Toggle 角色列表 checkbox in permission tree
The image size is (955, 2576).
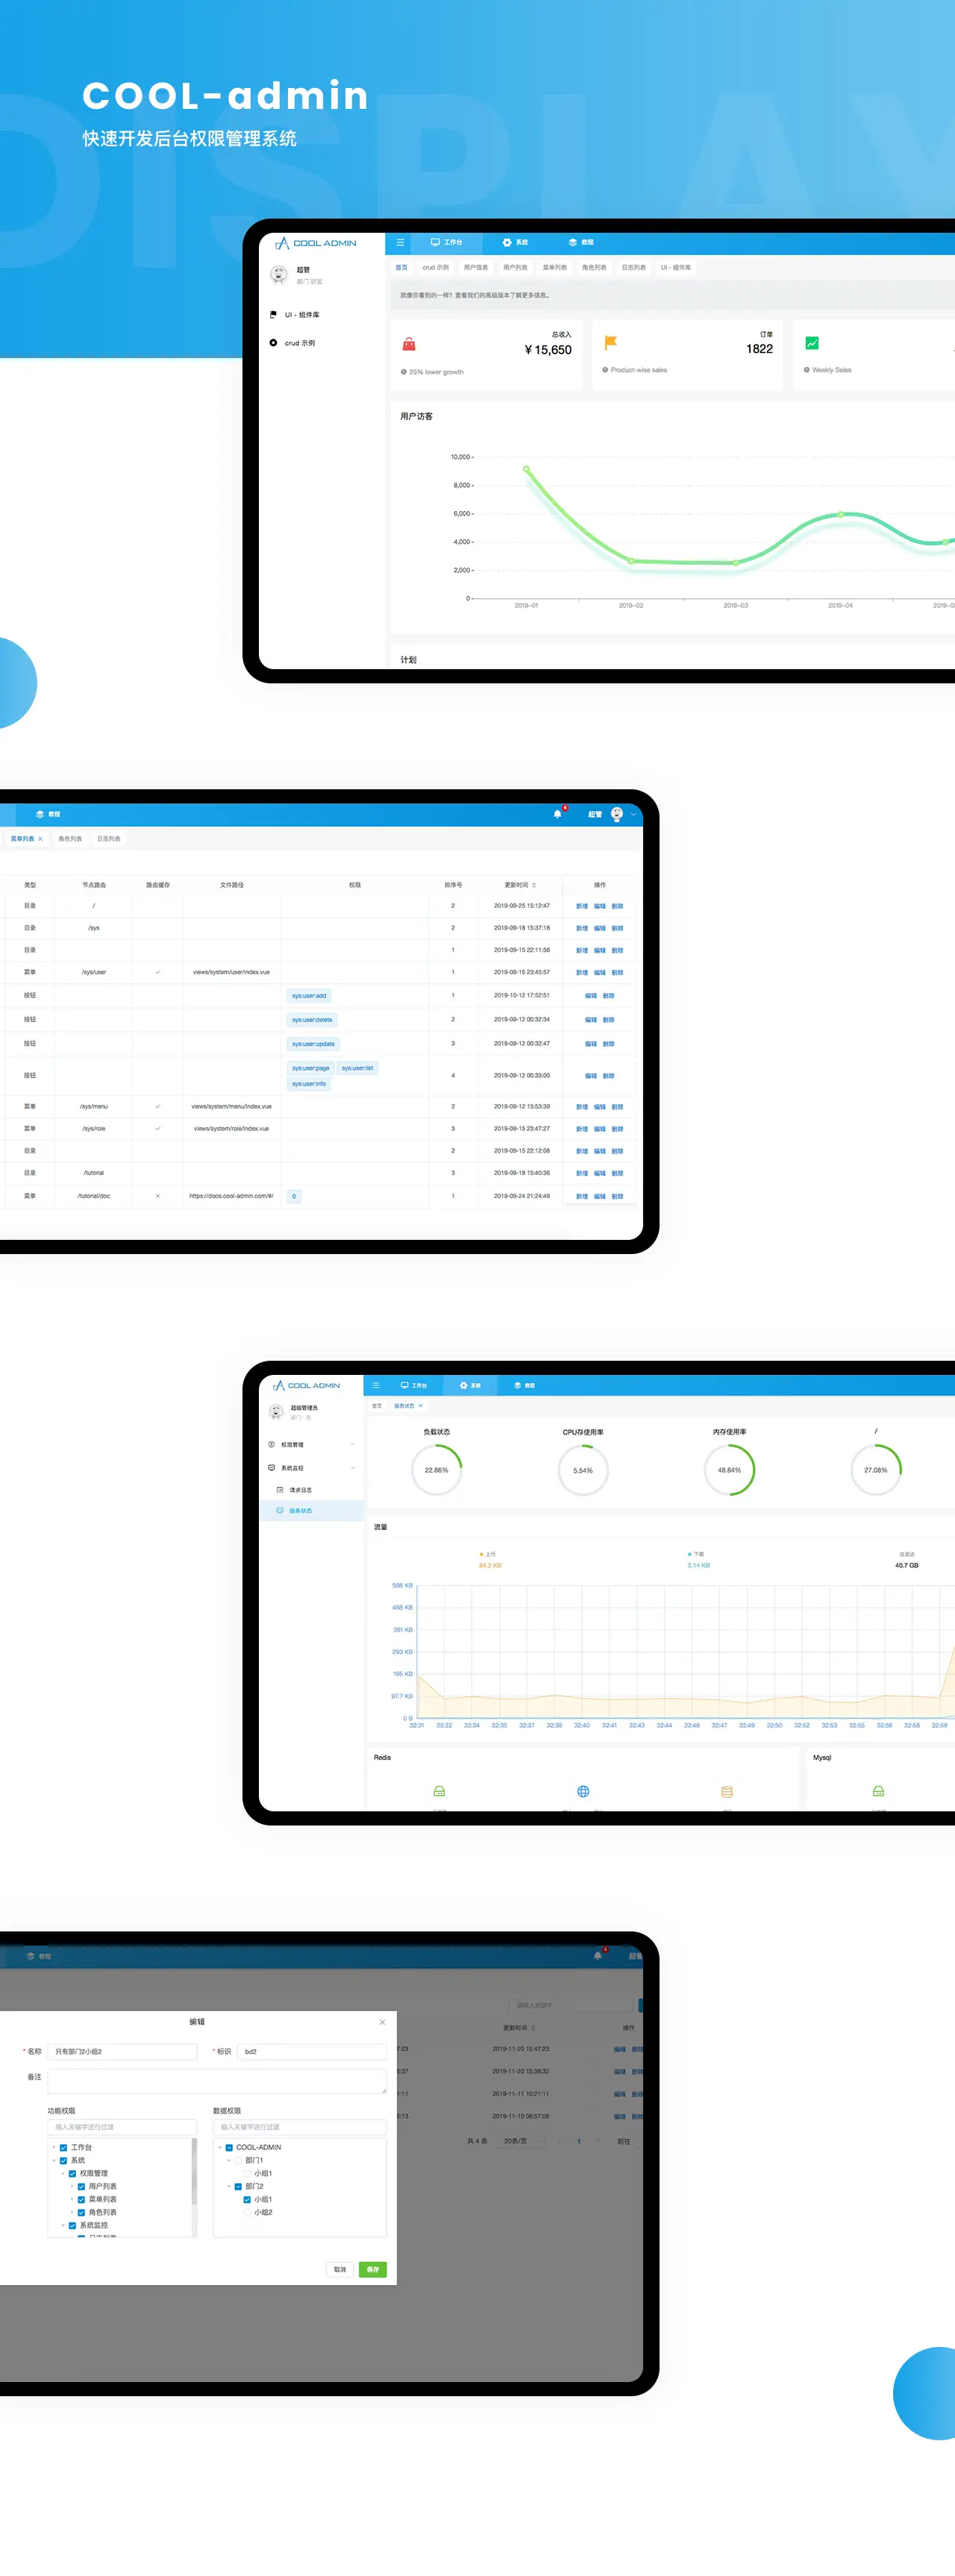coord(81,2212)
